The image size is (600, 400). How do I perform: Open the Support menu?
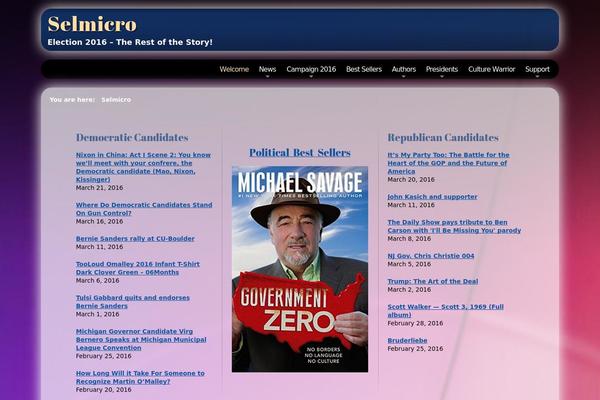(537, 69)
